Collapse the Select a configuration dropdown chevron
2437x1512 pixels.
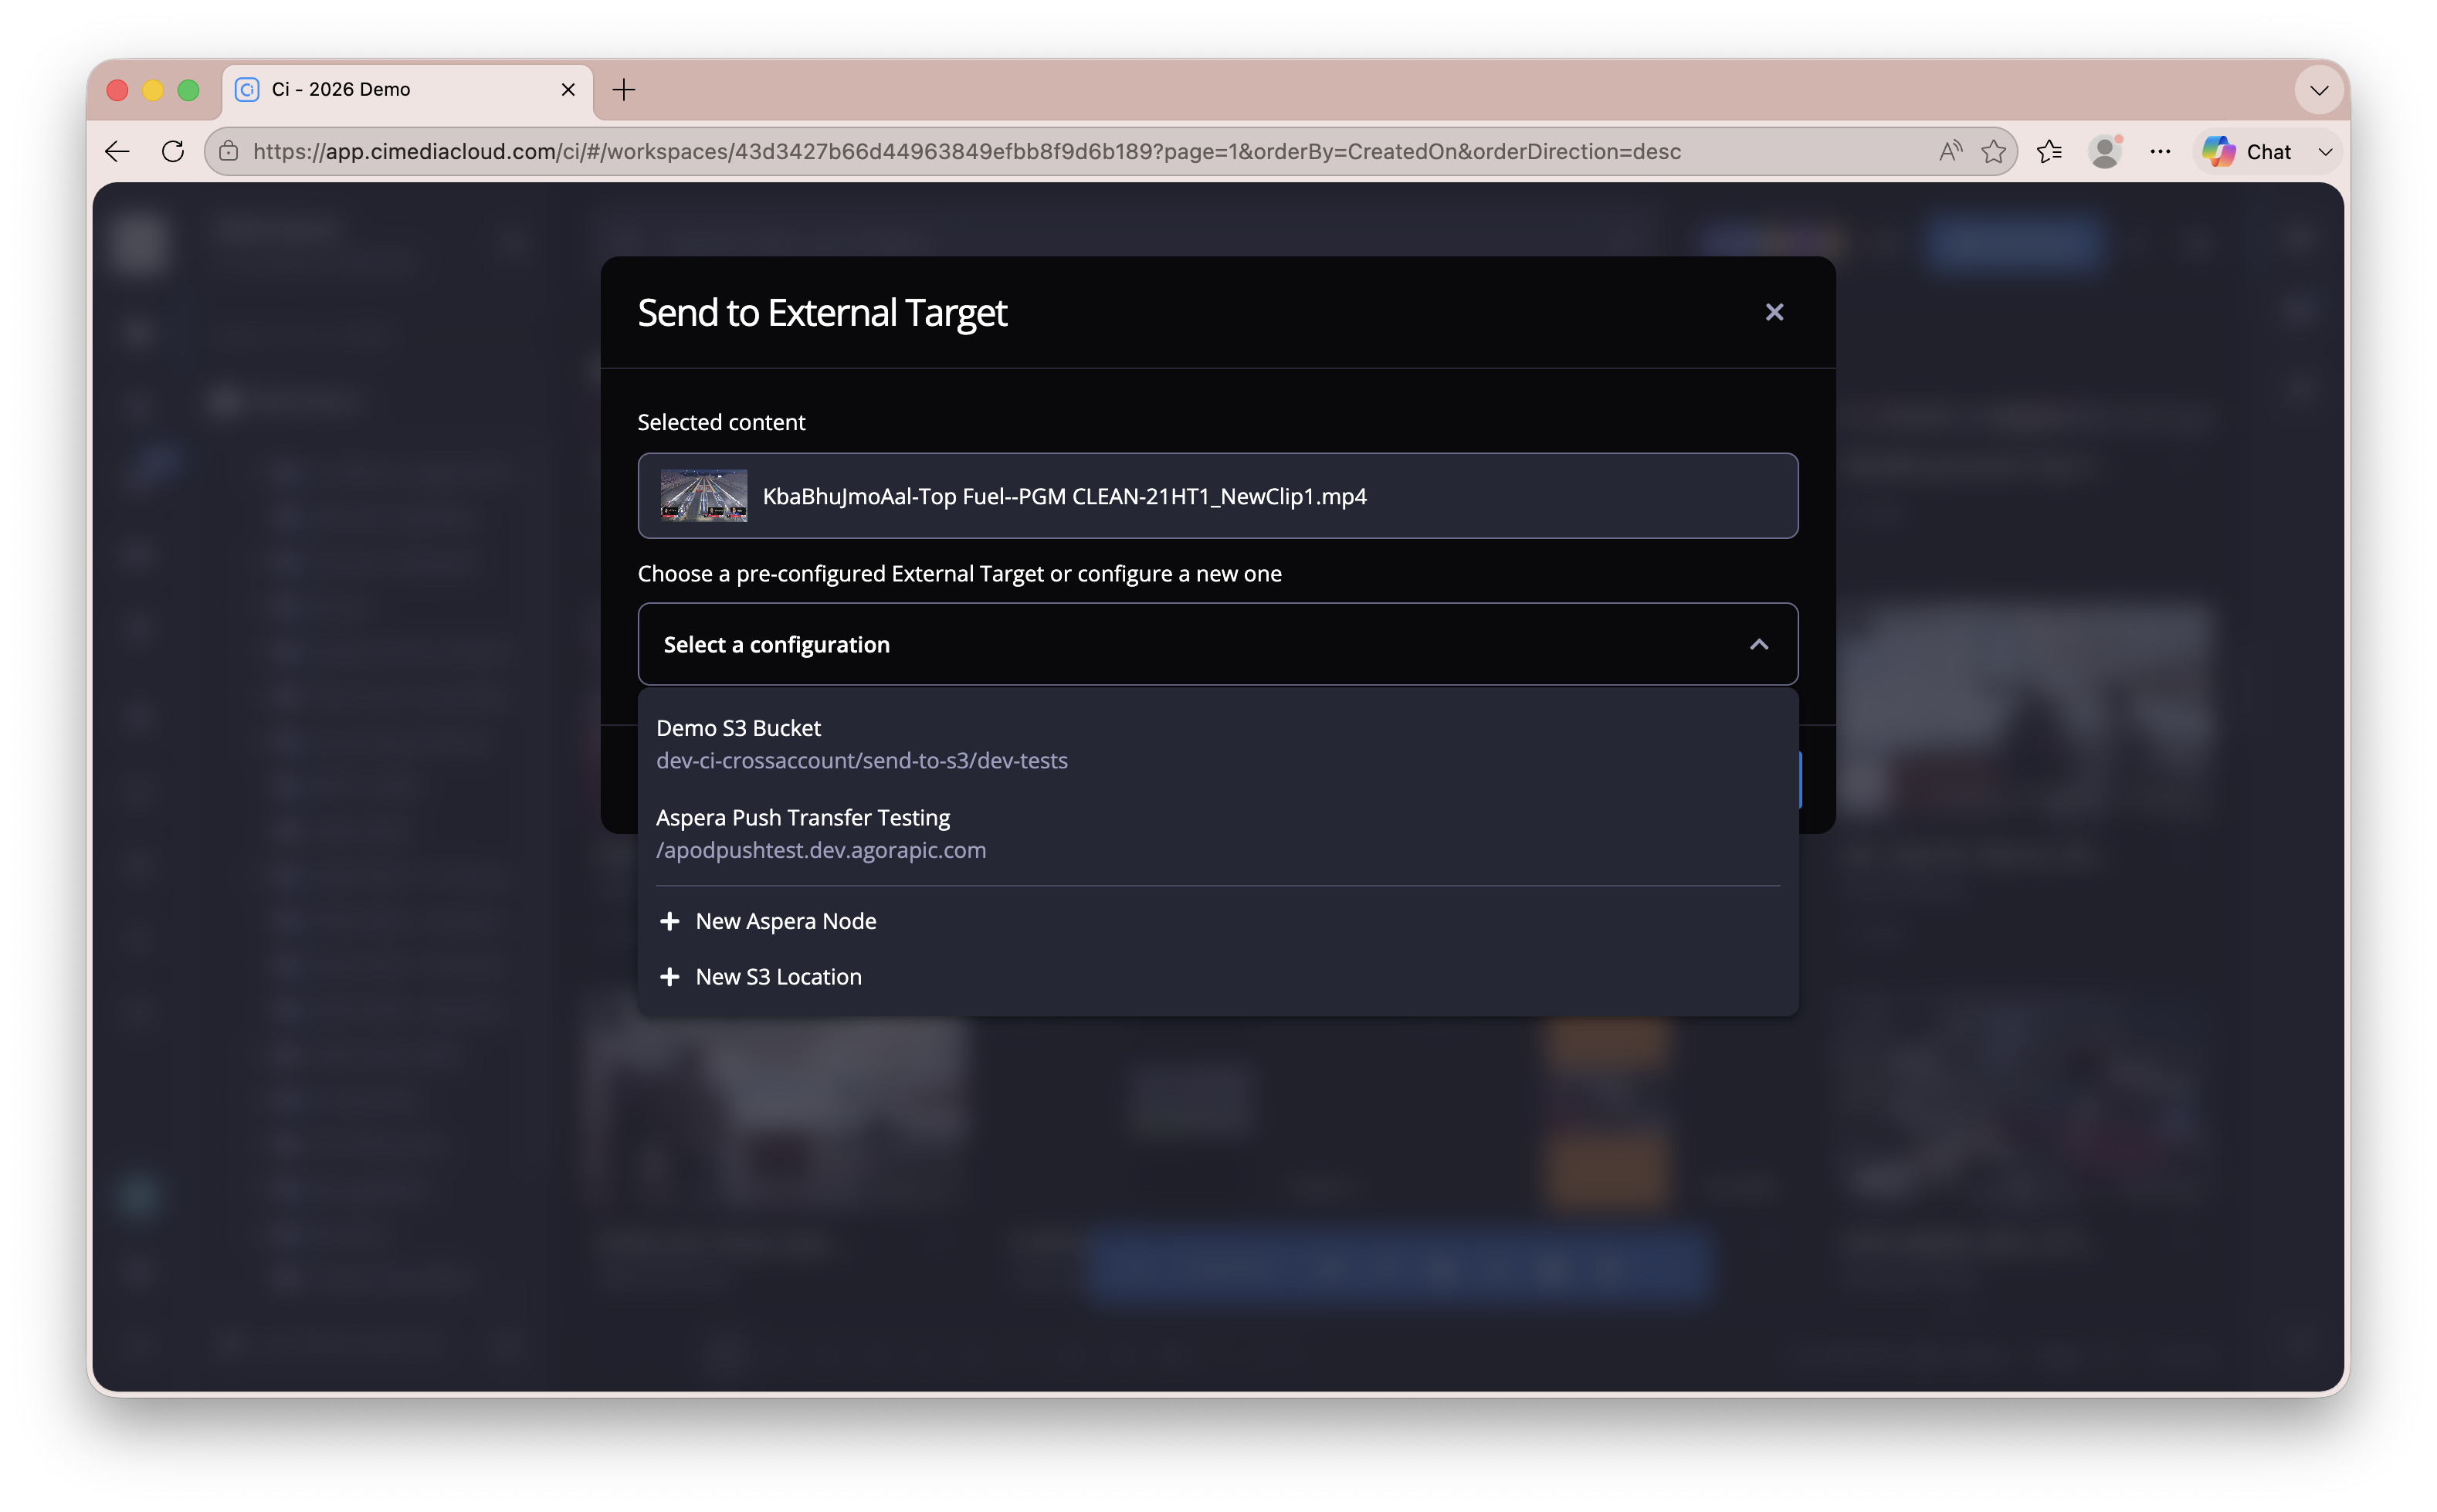(x=1758, y=645)
